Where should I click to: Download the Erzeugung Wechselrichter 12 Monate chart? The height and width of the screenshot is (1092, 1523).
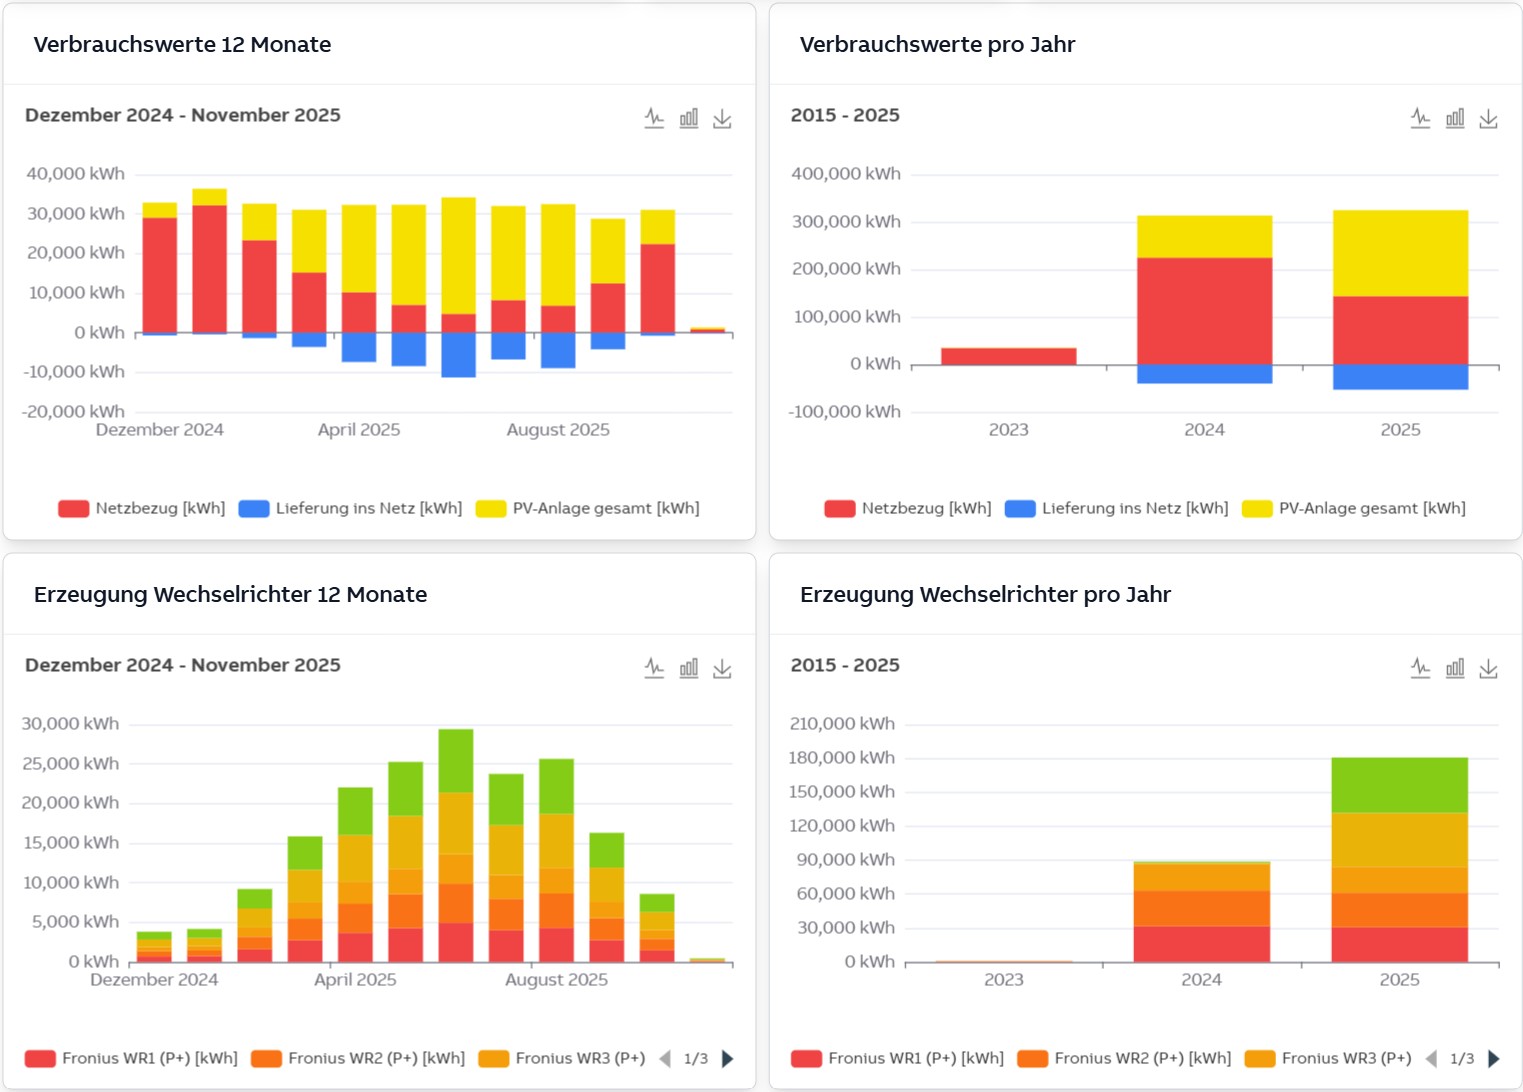click(x=722, y=669)
